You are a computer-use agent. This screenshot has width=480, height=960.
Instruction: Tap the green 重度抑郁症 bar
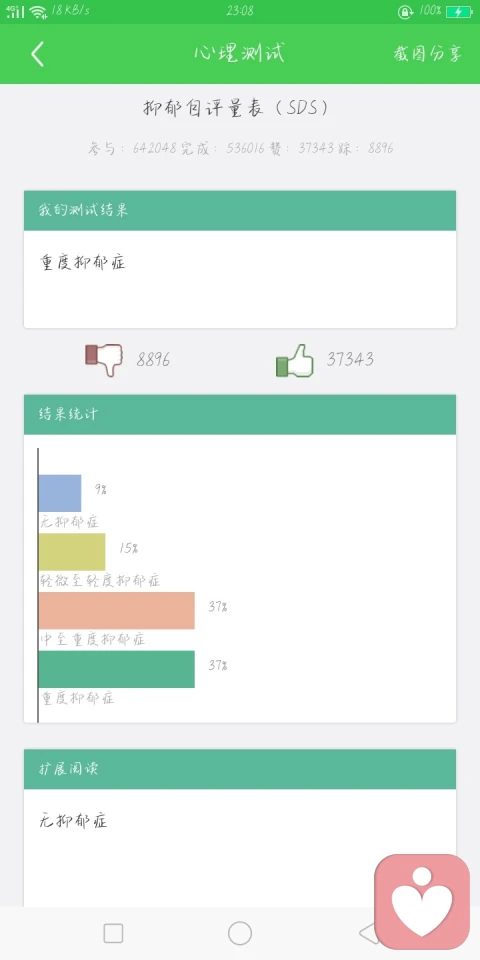point(117,669)
